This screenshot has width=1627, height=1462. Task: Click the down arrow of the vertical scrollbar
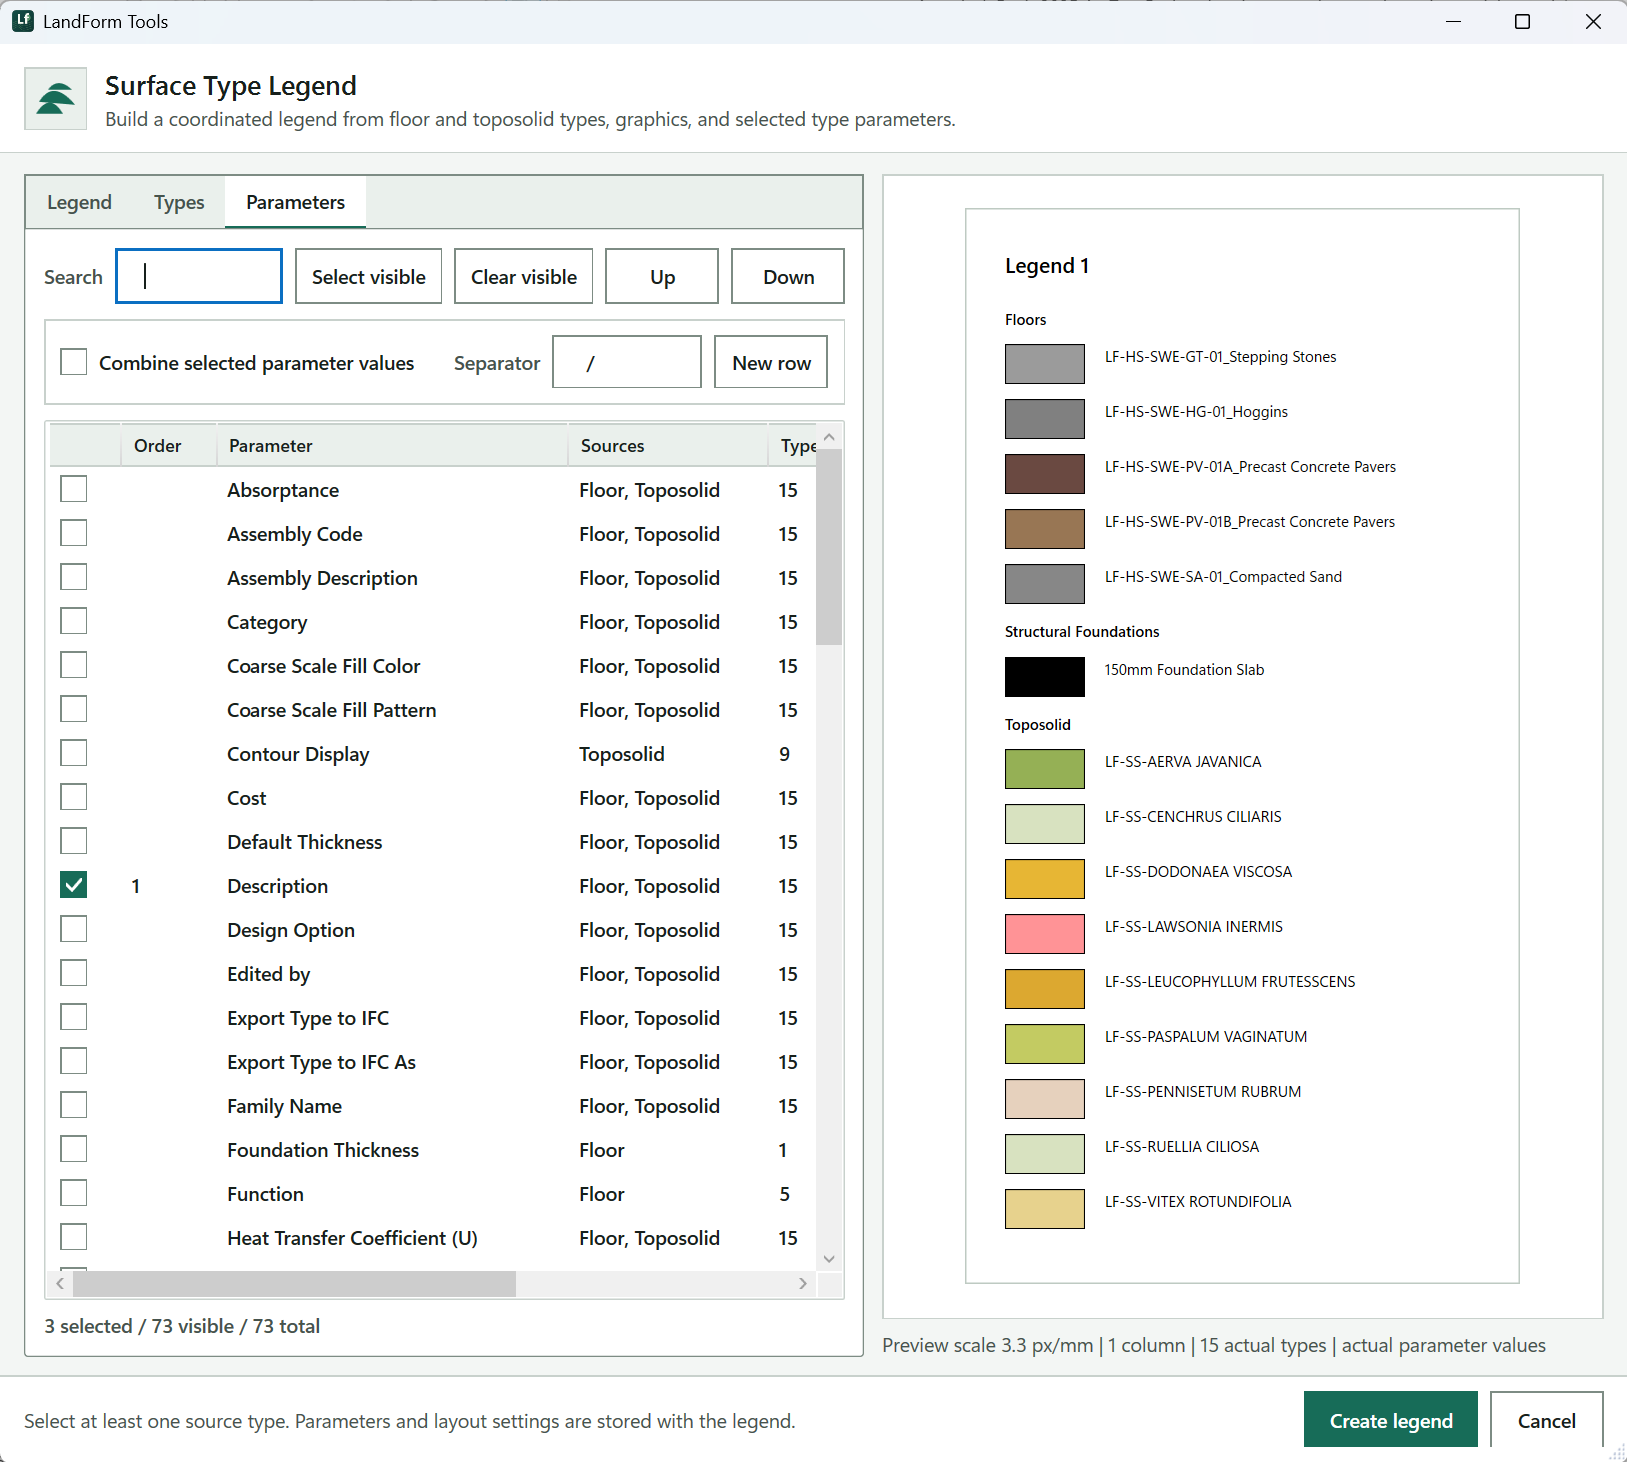(x=829, y=1259)
